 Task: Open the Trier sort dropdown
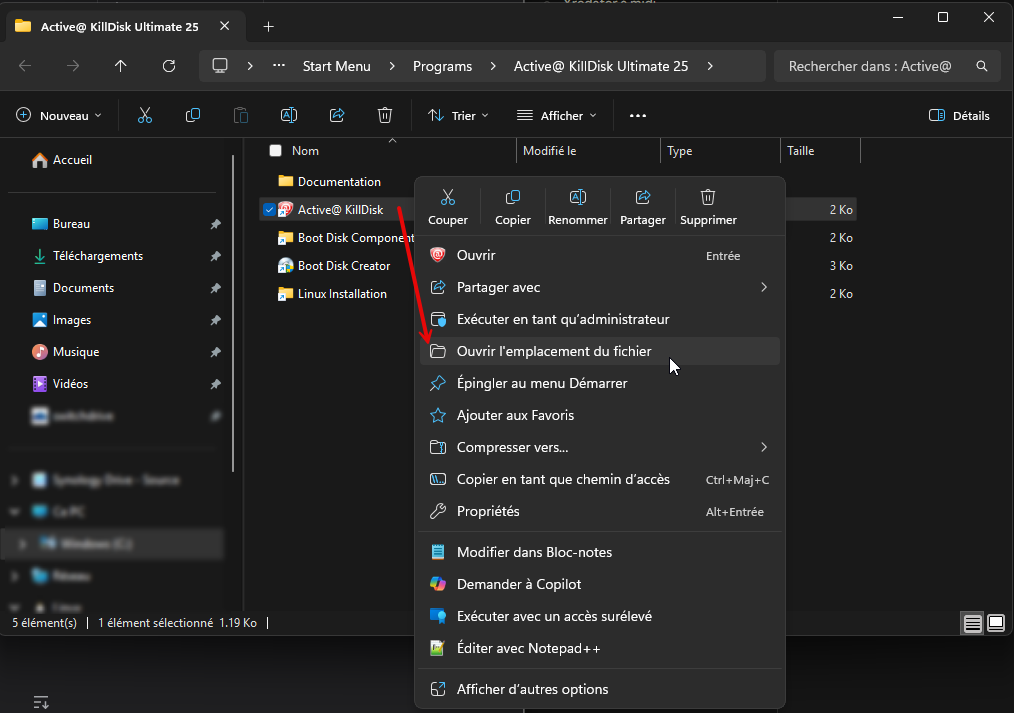pos(458,116)
